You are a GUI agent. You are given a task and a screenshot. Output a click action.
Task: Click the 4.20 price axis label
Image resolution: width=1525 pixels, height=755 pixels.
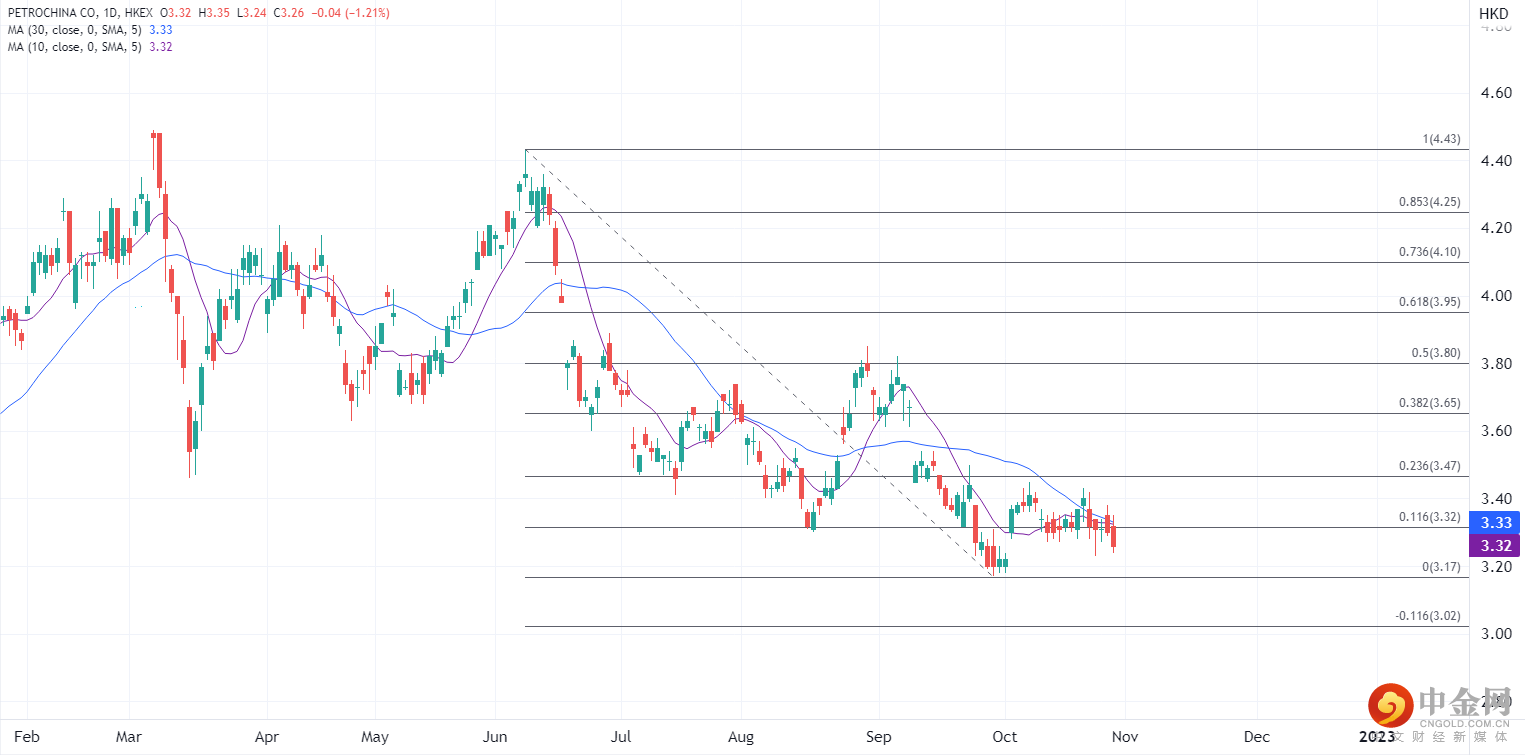point(1496,228)
